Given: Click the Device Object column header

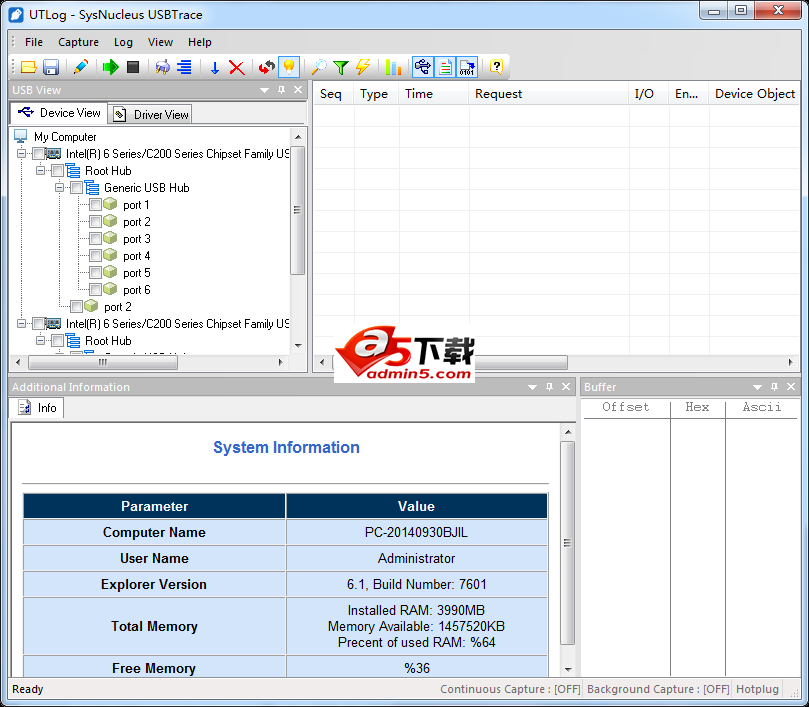Looking at the screenshot, I should click(x=754, y=94).
